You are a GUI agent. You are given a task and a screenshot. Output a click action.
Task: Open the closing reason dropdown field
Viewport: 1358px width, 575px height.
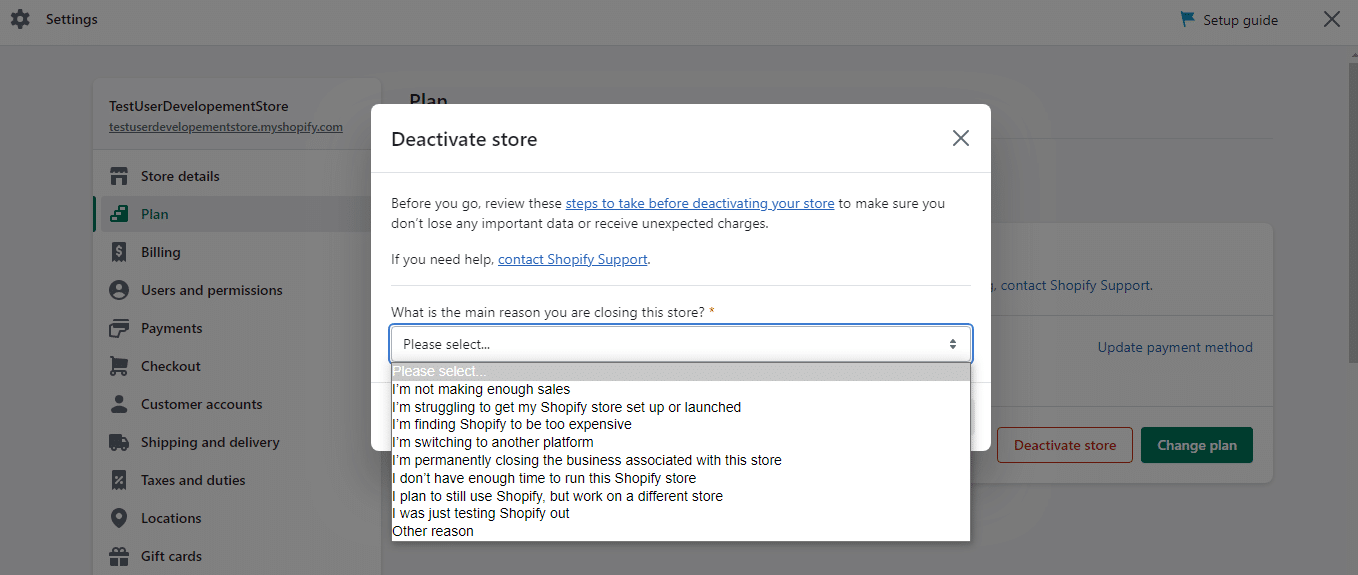680,344
